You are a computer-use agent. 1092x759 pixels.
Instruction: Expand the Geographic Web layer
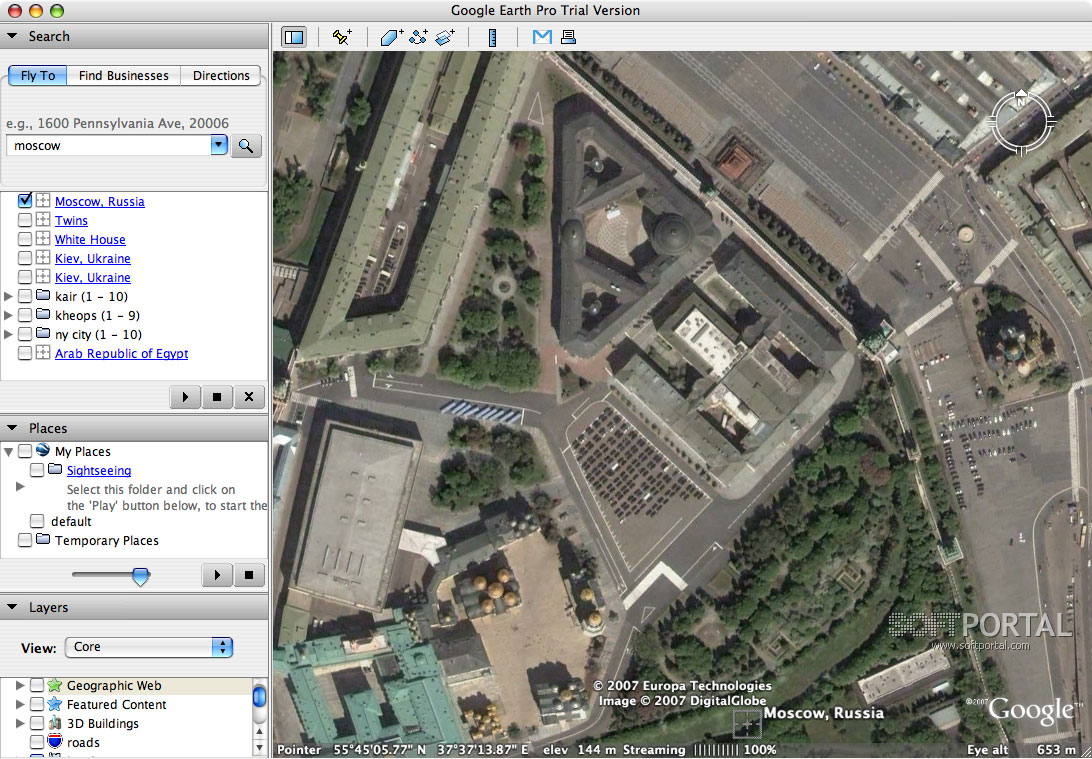[18, 686]
